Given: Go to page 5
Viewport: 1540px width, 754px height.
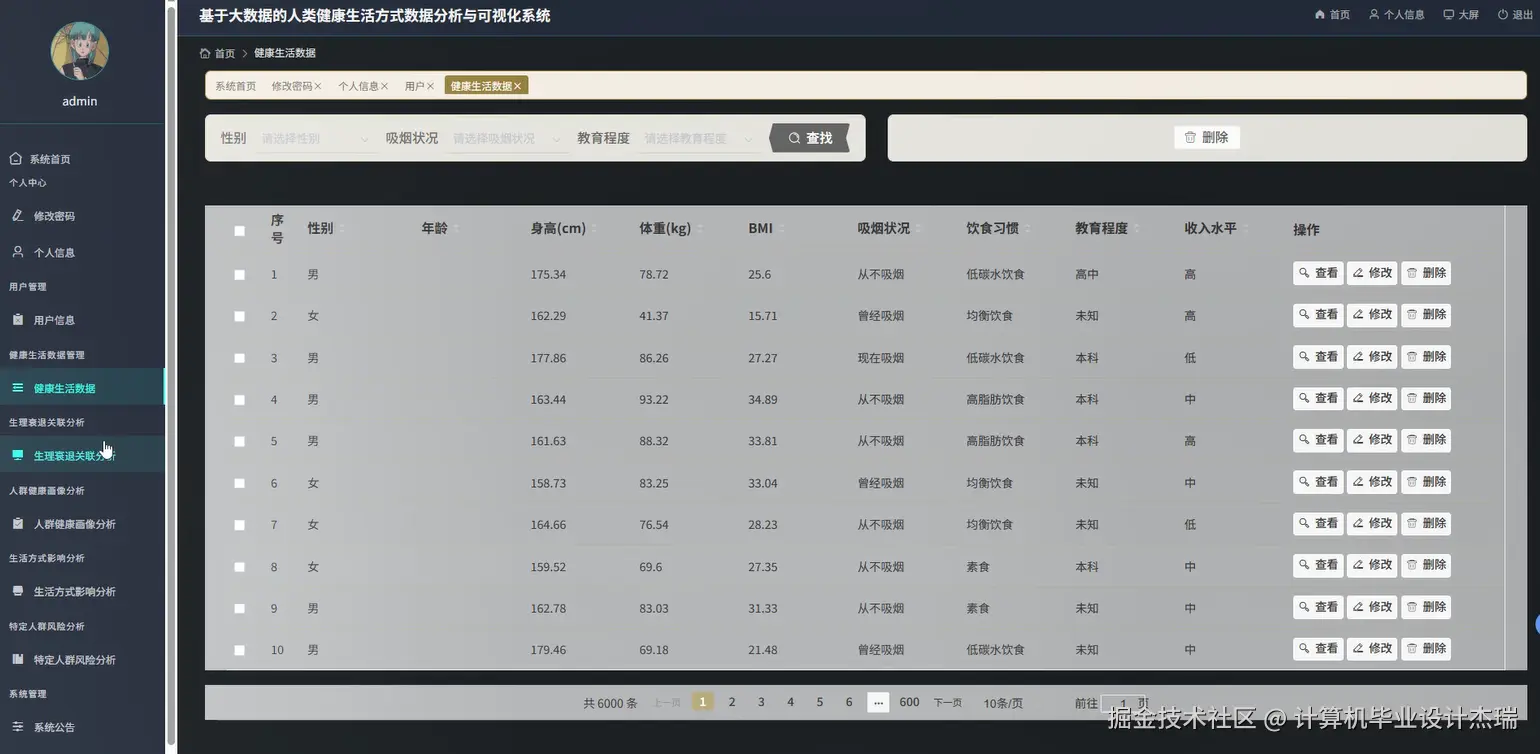Looking at the screenshot, I should [x=820, y=702].
